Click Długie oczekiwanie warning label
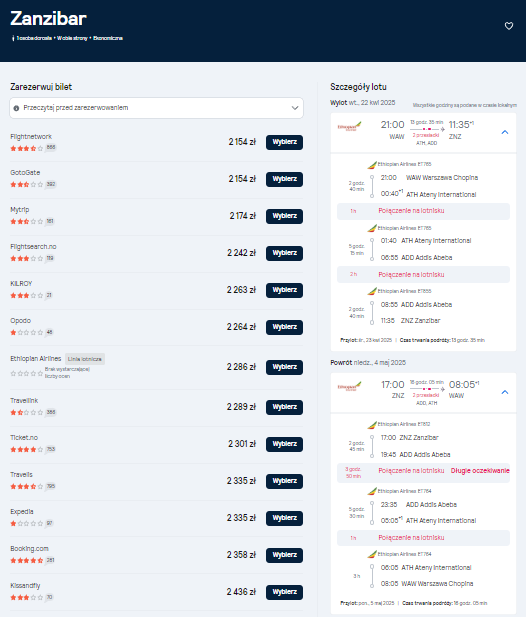The image size is (526, 617). click(480, 471)
